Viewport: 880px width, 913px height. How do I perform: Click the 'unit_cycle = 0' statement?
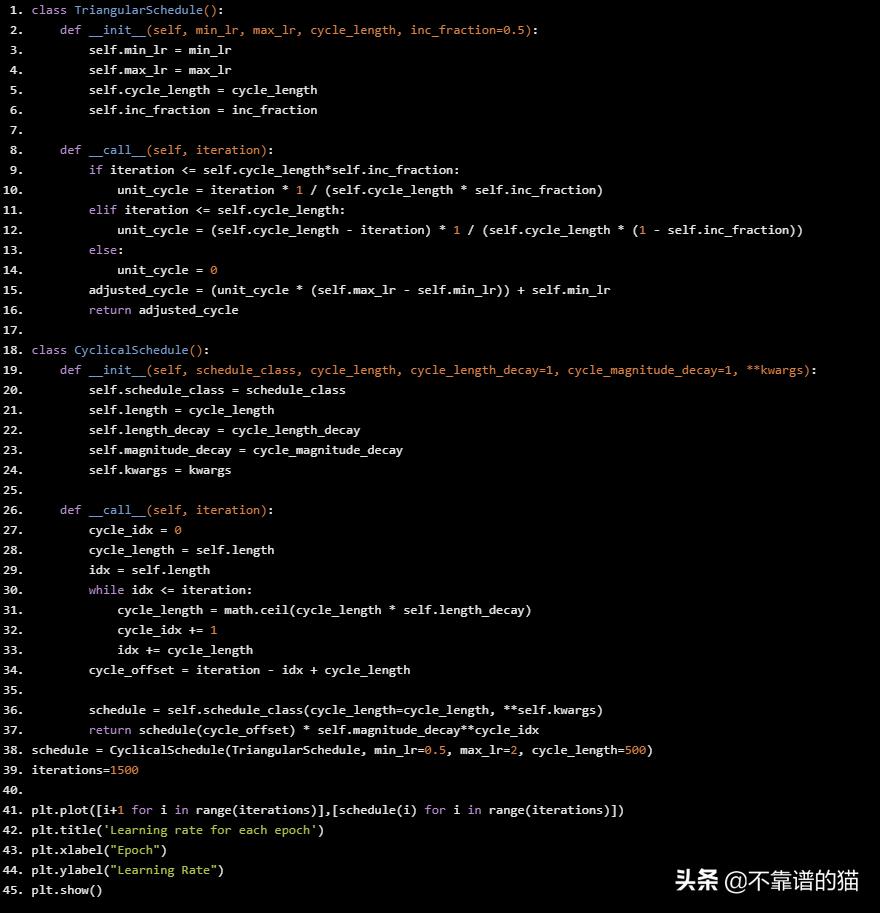click(x=166, y=270)
